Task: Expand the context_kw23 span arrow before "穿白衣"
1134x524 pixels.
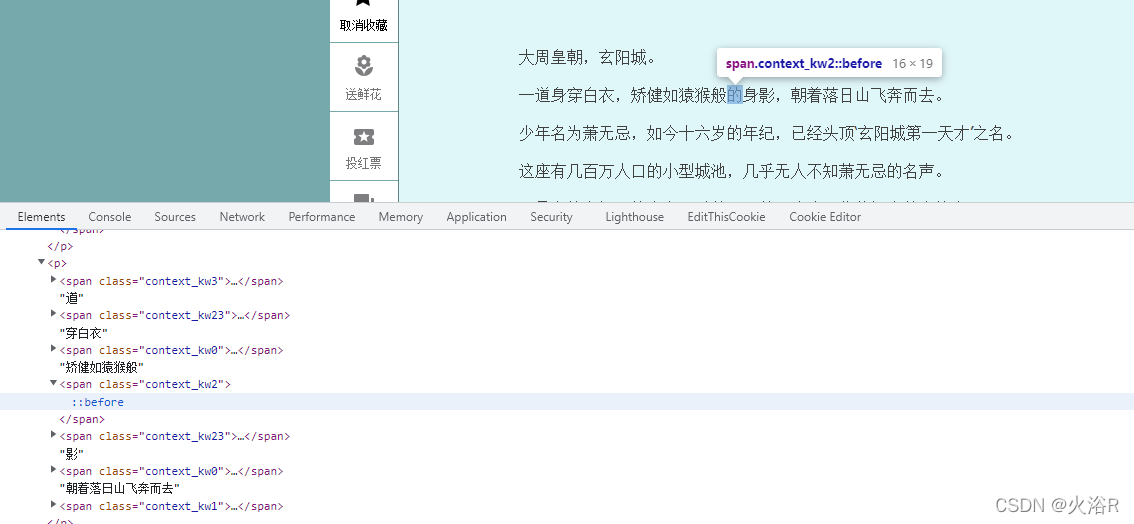Action: [54, 314]
